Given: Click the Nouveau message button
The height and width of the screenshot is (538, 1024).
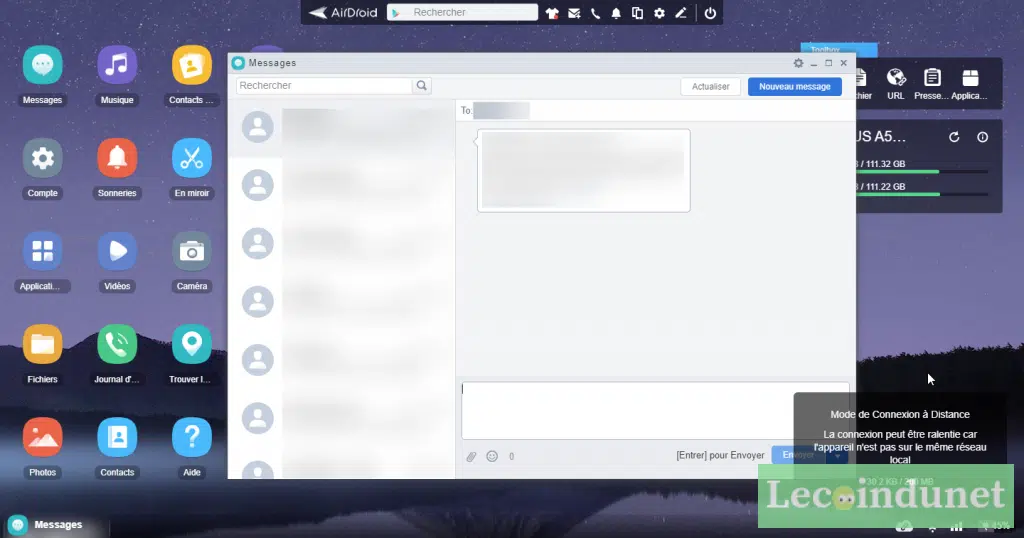Looking at the screenshot, I should 794,86.
